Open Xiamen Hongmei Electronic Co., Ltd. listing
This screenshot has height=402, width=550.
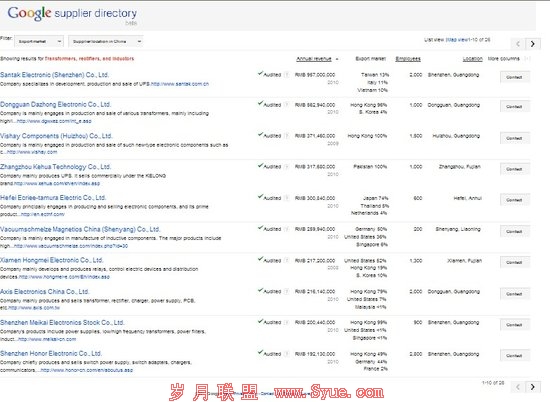[52, 260]
